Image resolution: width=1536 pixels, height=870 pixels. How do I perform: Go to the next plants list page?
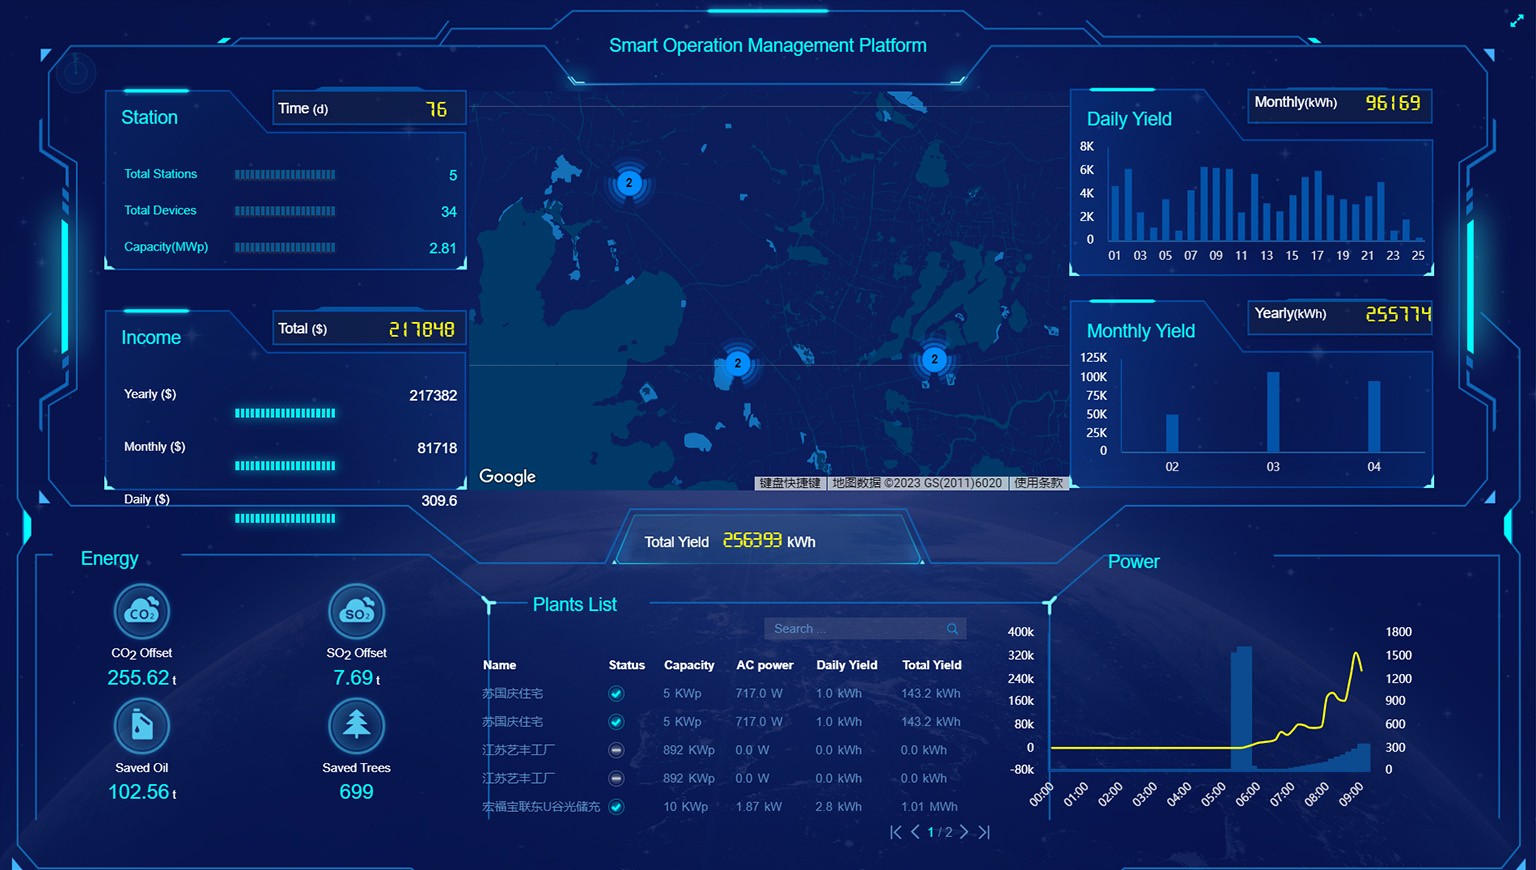coord(964,832)
